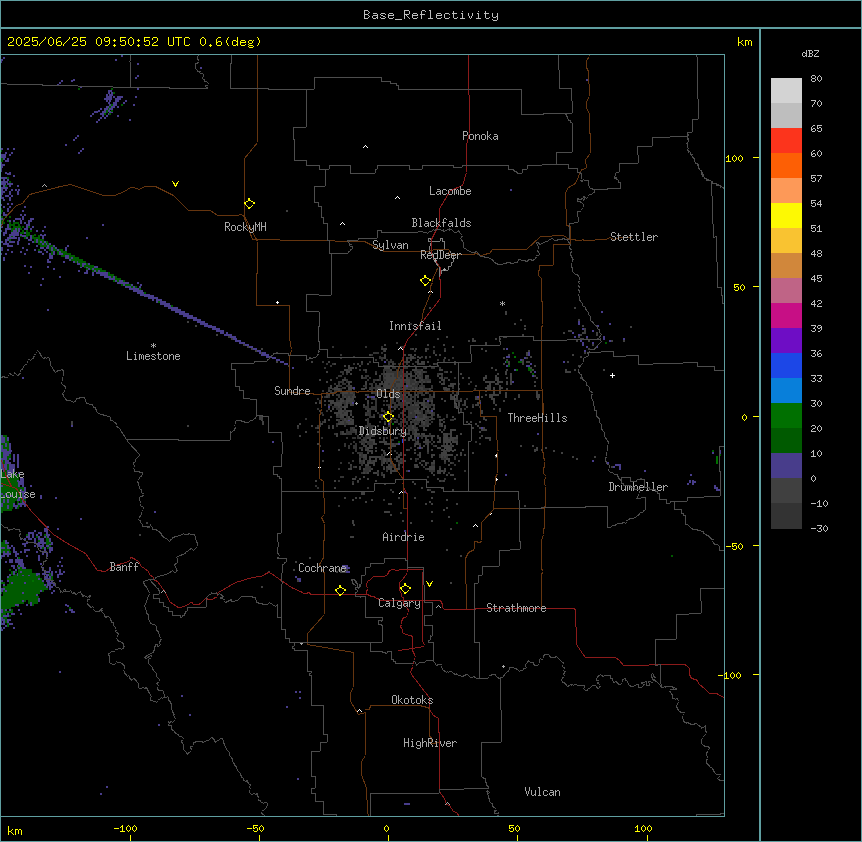
Task: Pick the red 60-65 dBZ legend swatch
Action: tap(786, 140)
